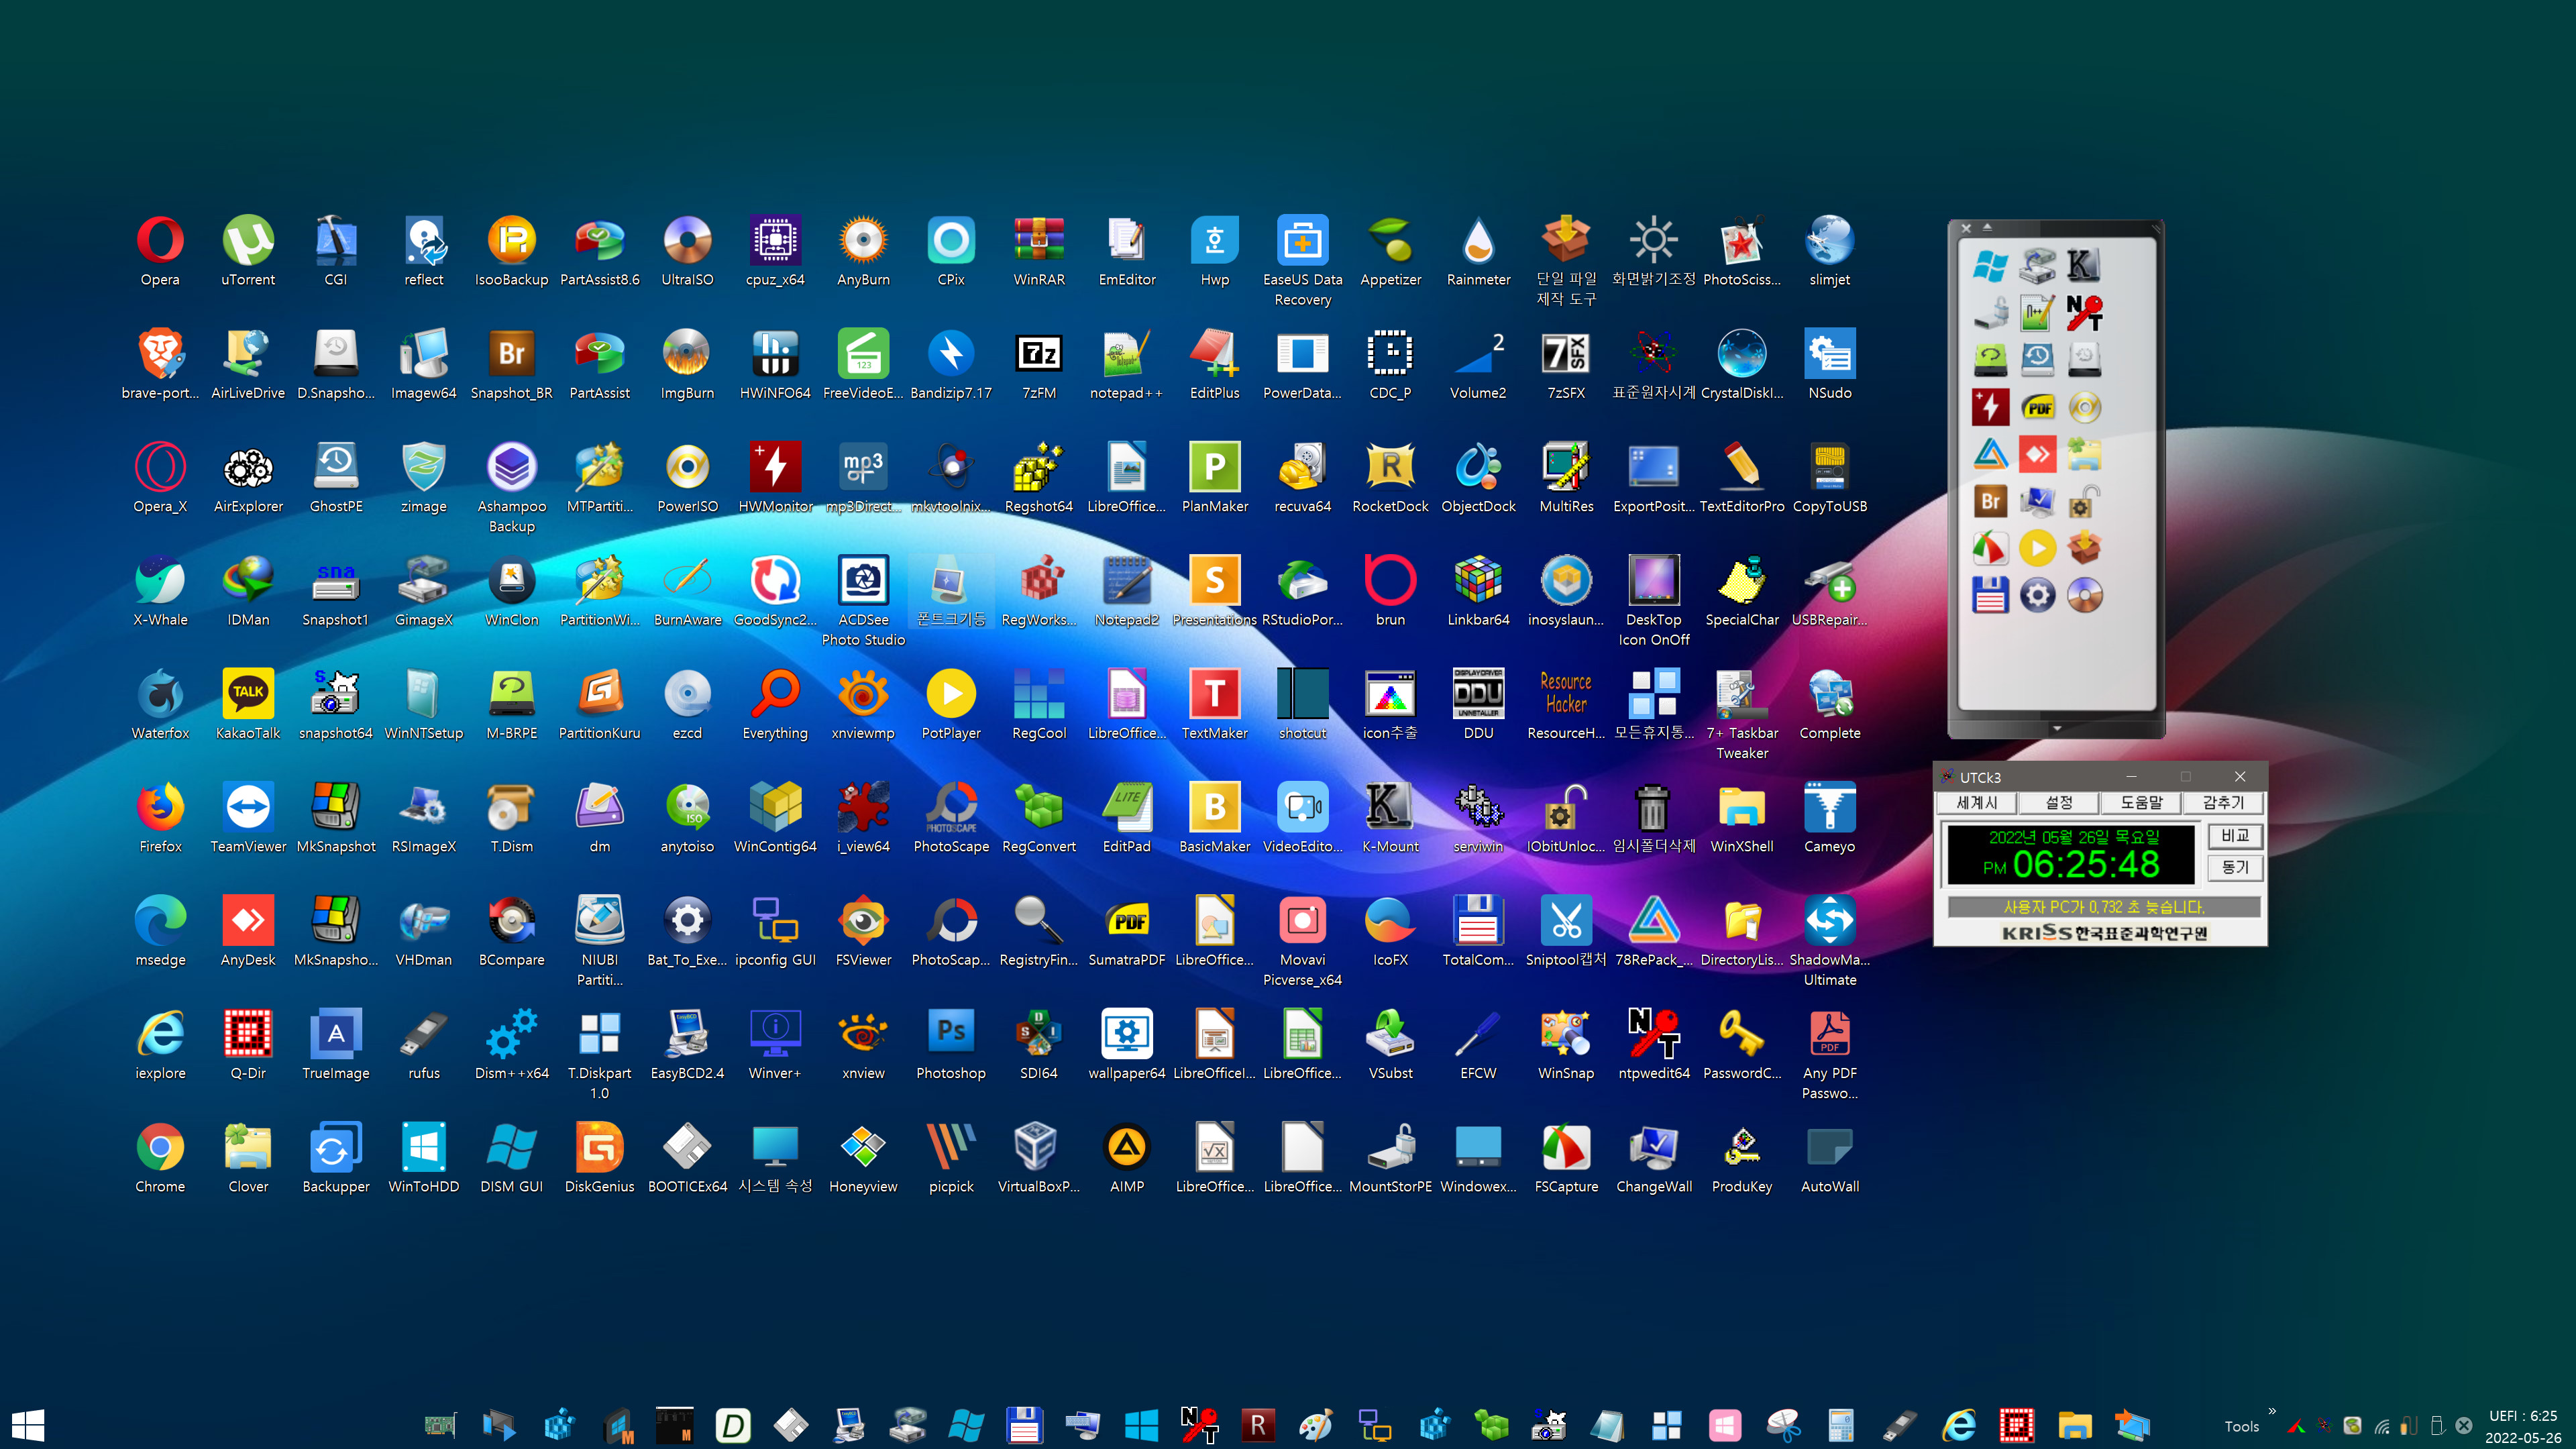The height and width of the screenshot is (1449, 2576).
Task: Launch HWiNFO64 desktop shortcut
Action: click(775, 363)
